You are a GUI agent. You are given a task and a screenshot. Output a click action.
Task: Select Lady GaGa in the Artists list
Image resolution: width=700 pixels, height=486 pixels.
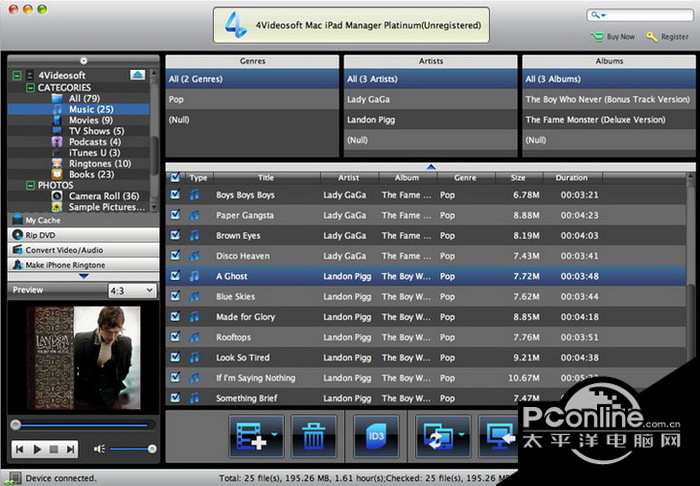(x=370, y=100)
